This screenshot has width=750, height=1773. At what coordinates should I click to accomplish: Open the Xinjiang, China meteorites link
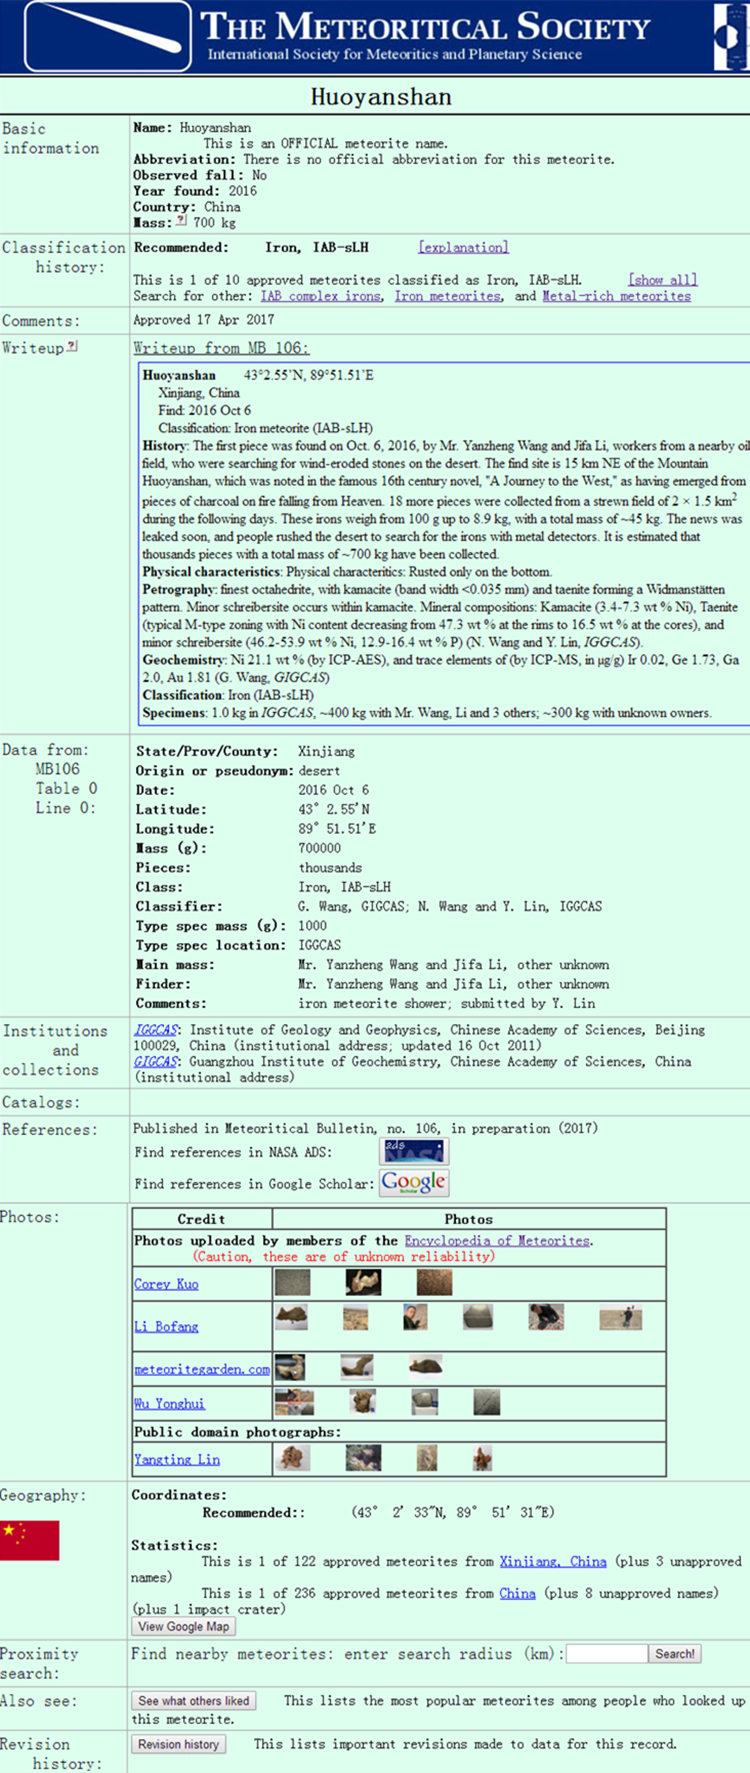553,1561
